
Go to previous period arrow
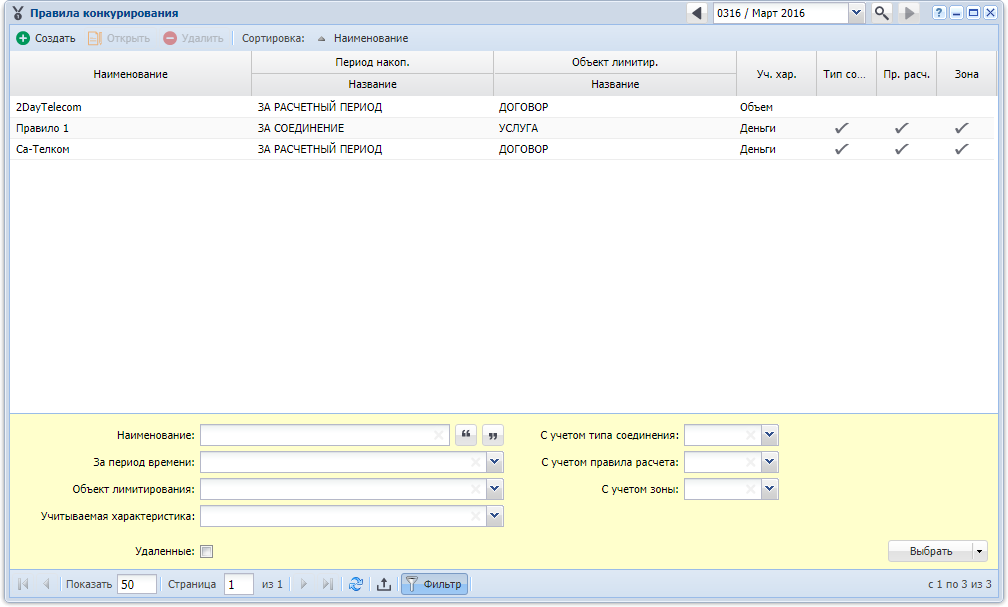click(697, 13)
